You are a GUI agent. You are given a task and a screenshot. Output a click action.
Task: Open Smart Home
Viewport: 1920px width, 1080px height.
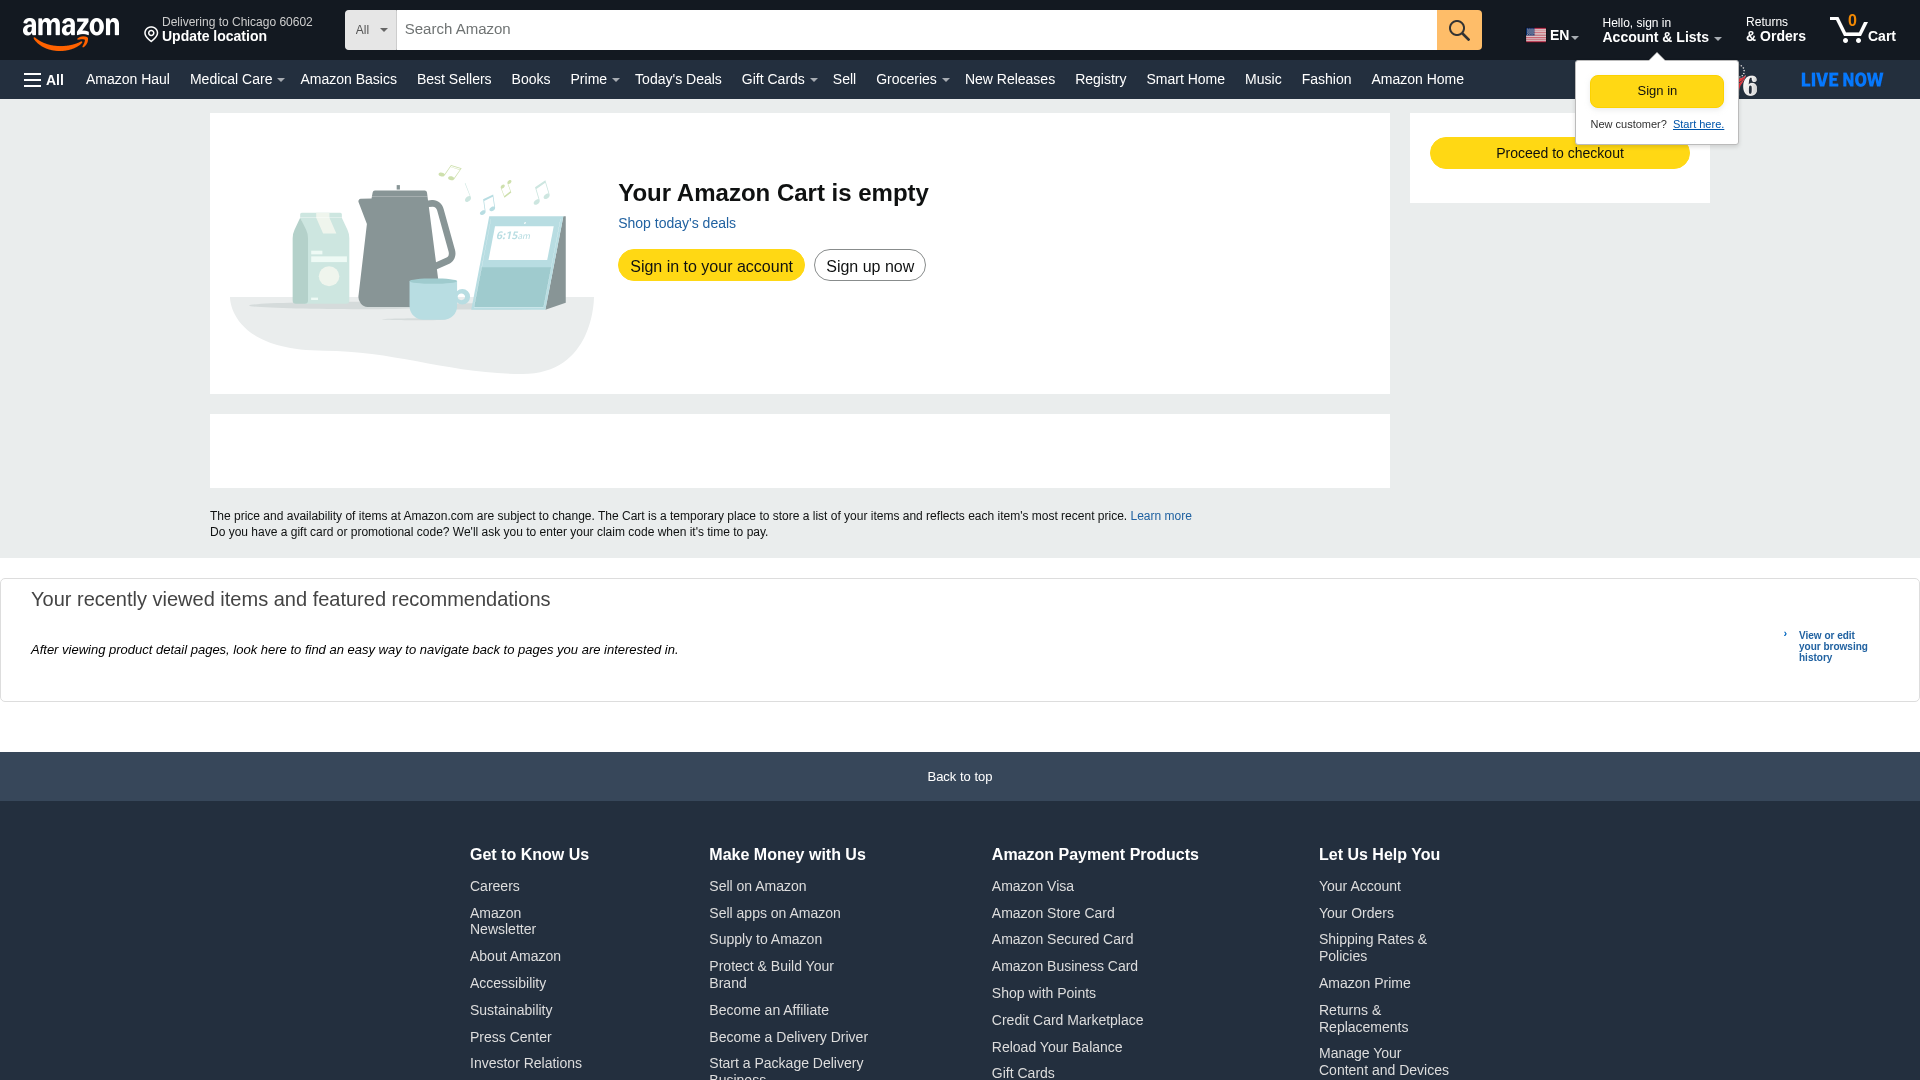1185,79
